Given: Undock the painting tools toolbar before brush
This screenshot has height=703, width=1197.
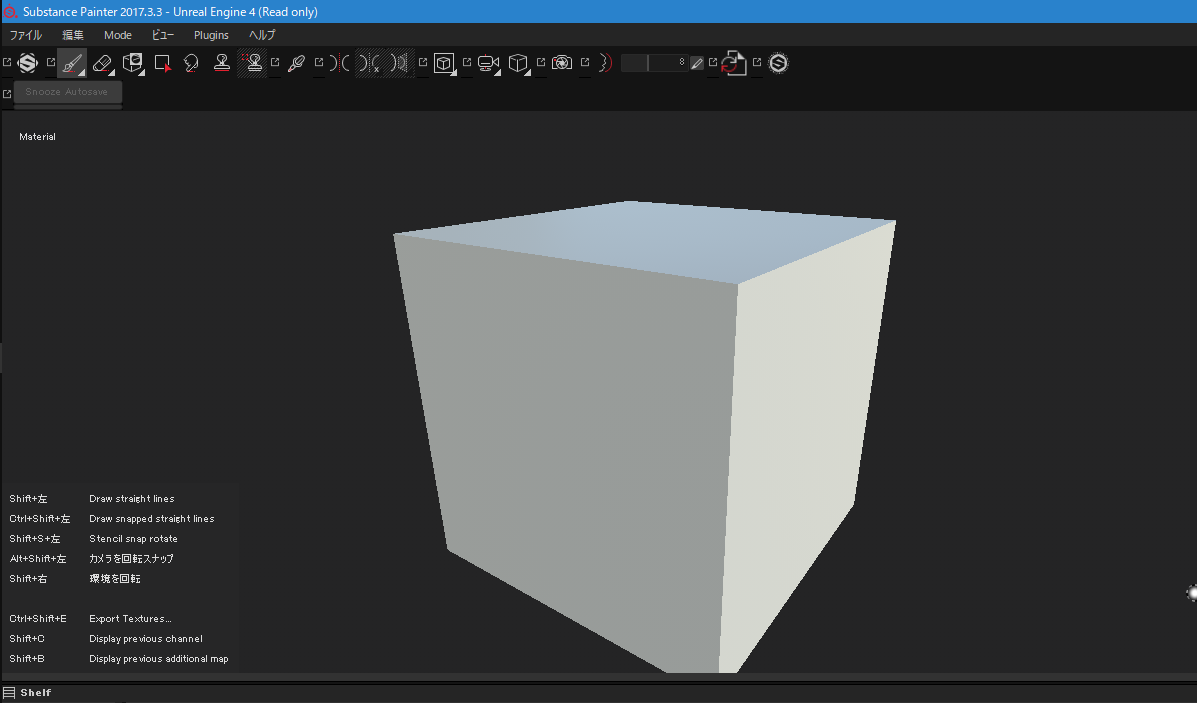Looking at the screenshot, I should 51,63.
